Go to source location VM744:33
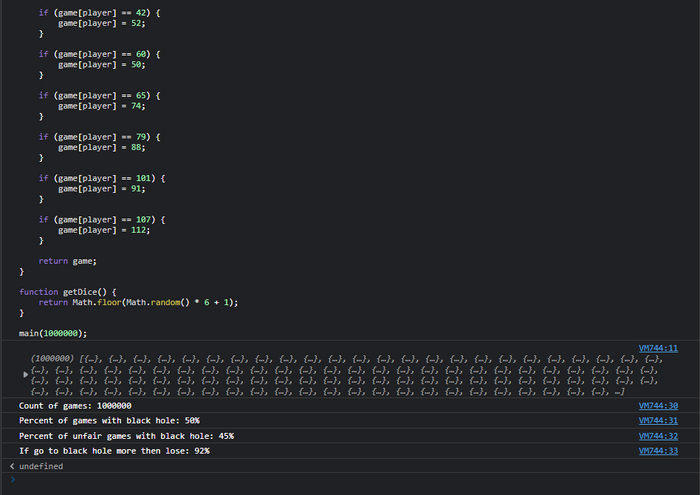 pos(658,451)
